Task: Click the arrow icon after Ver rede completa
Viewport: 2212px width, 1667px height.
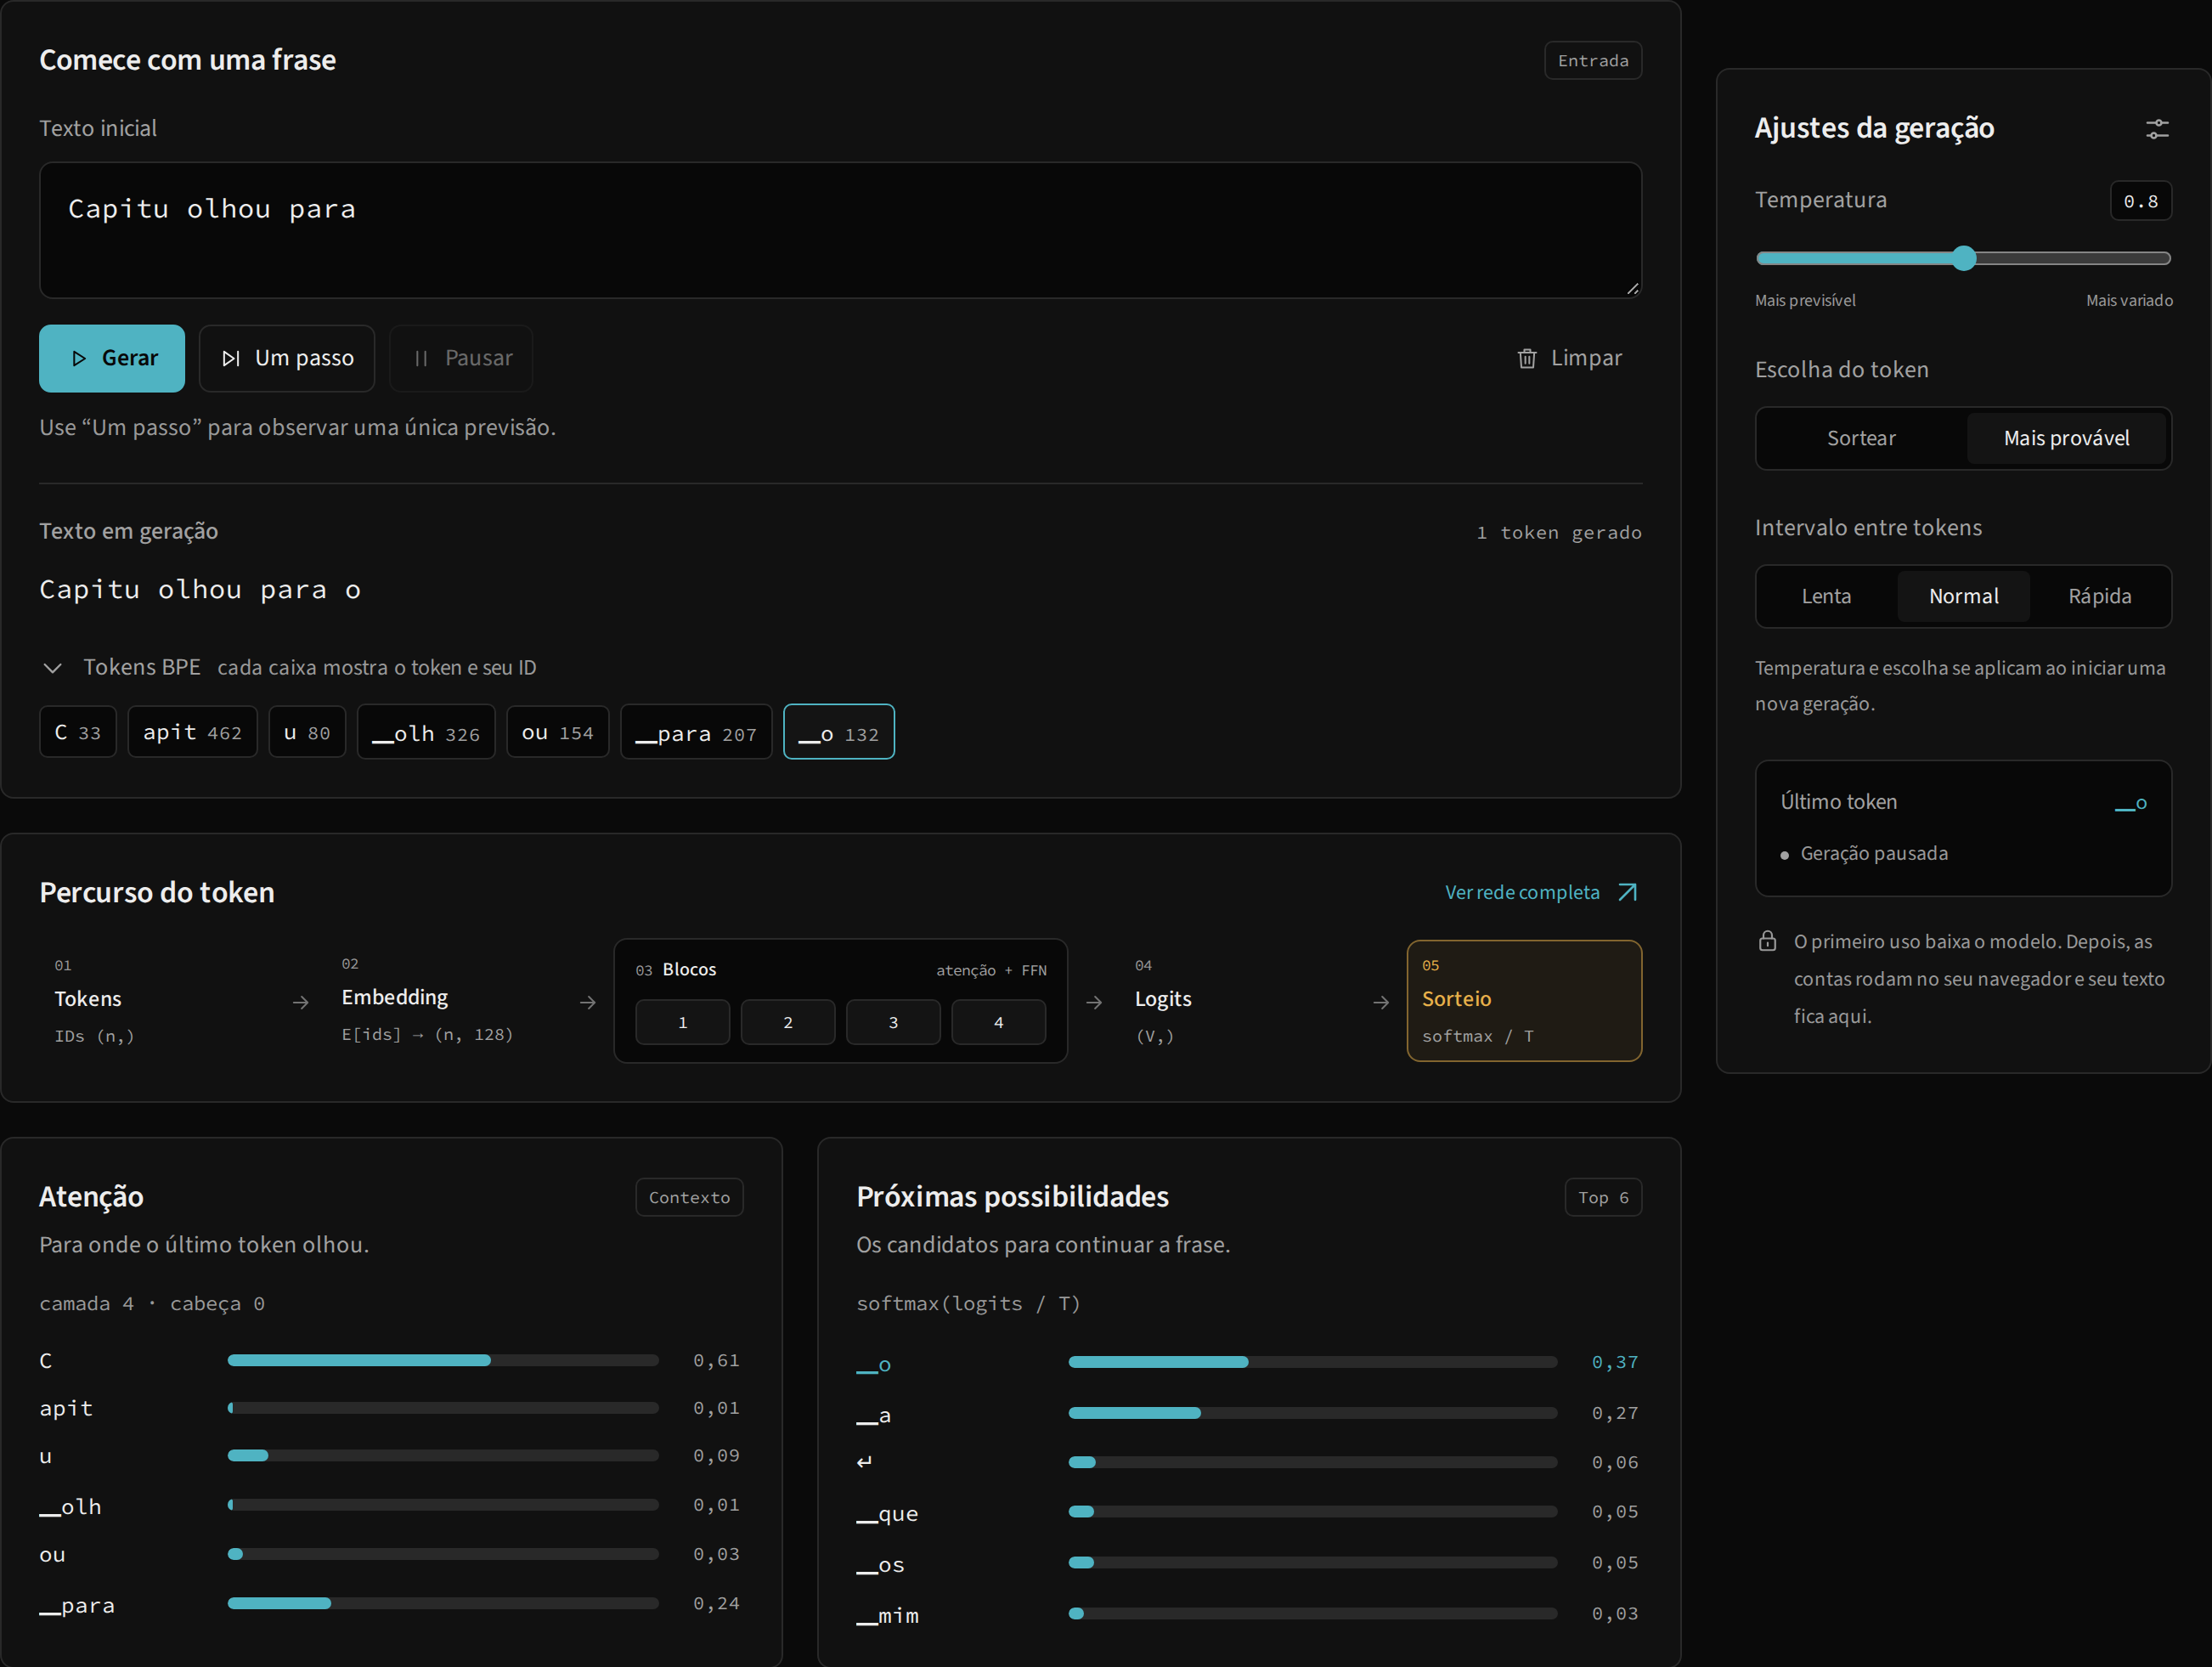Action: tap(1627, 892)
